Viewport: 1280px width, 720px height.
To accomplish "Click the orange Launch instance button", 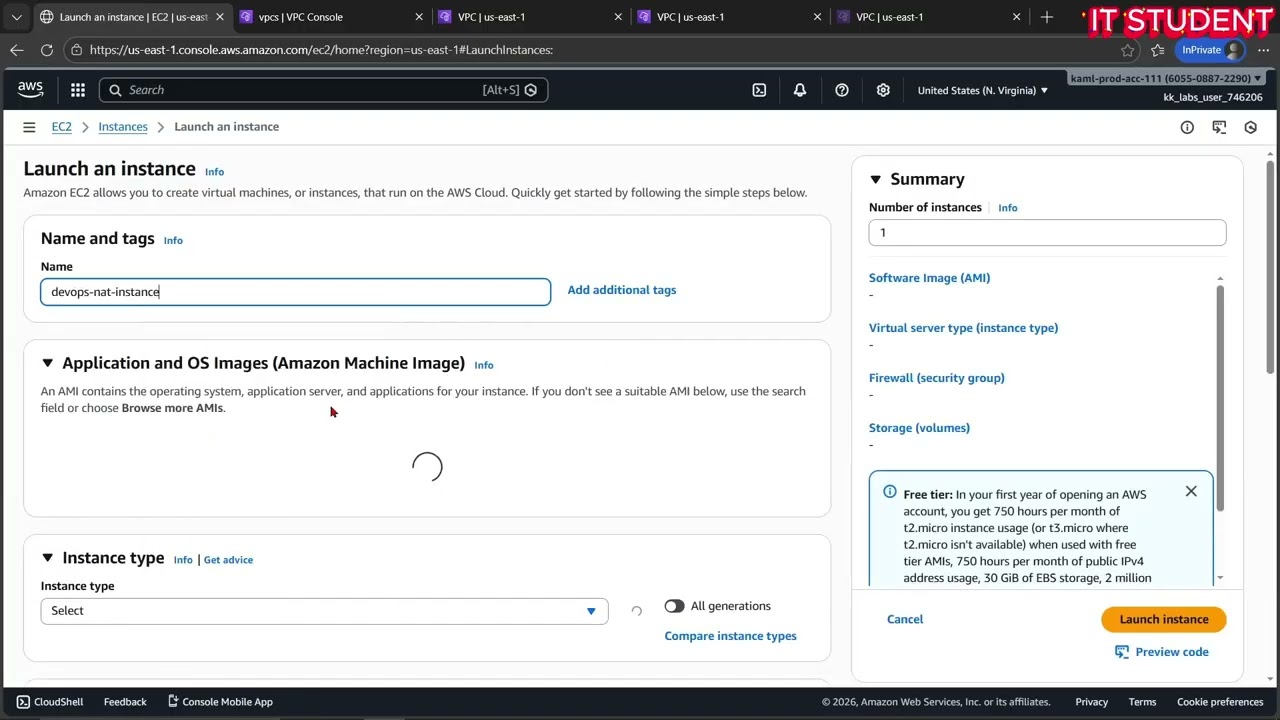I will click(1164, 619).
